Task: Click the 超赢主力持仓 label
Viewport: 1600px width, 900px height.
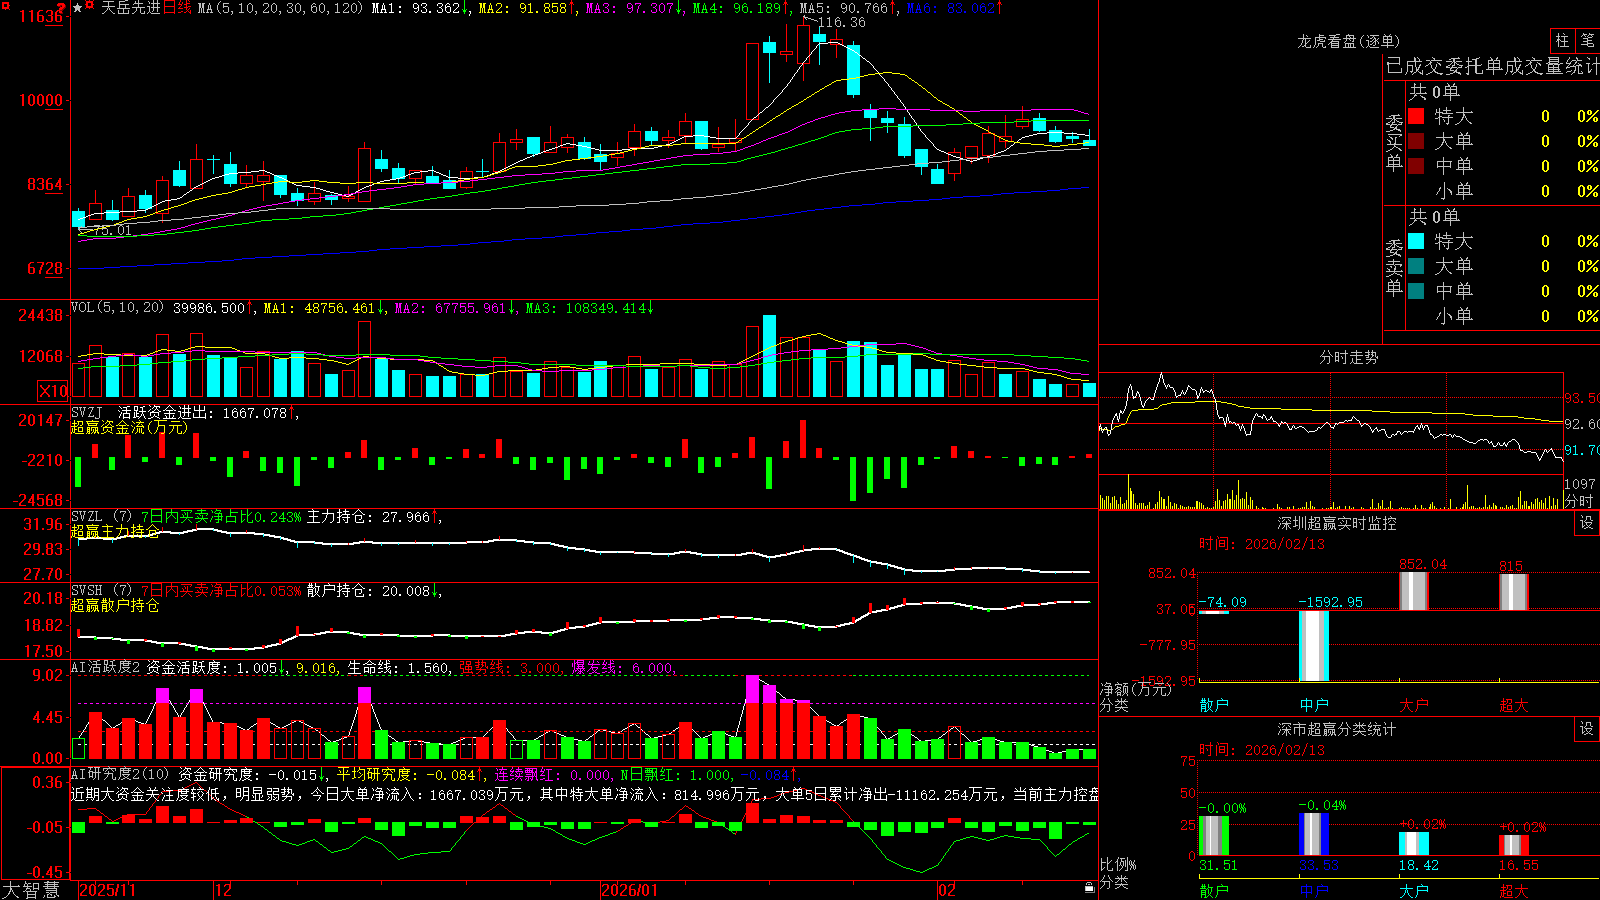Action: tap(115, 531)
